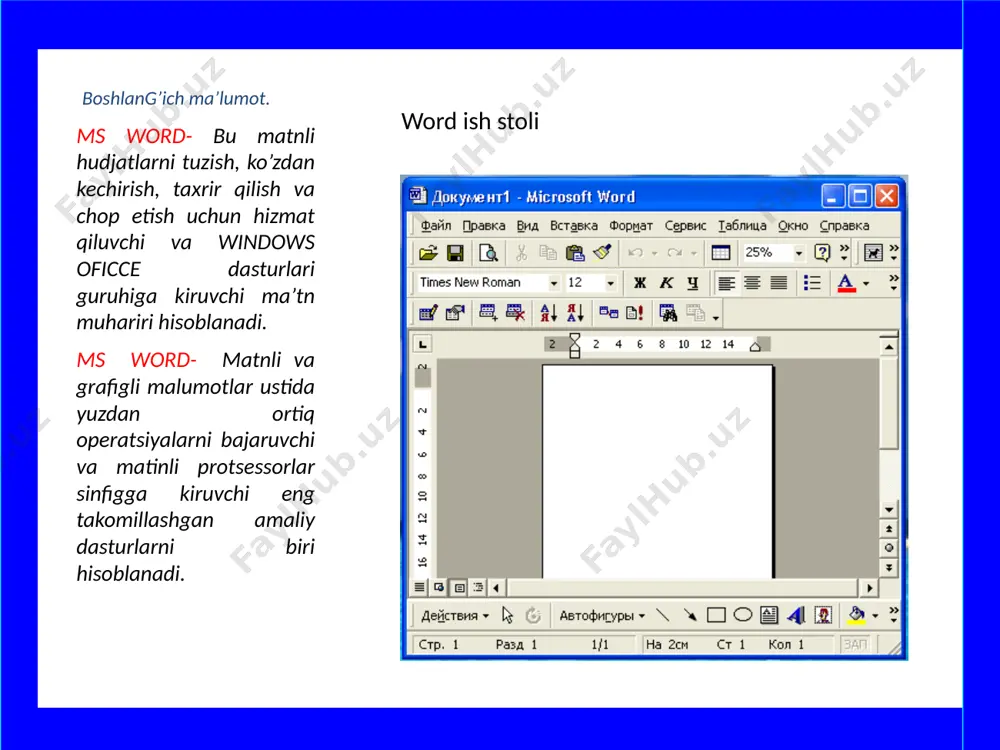Open the Times New Roman font dropdown

click(x=554, y=283)
